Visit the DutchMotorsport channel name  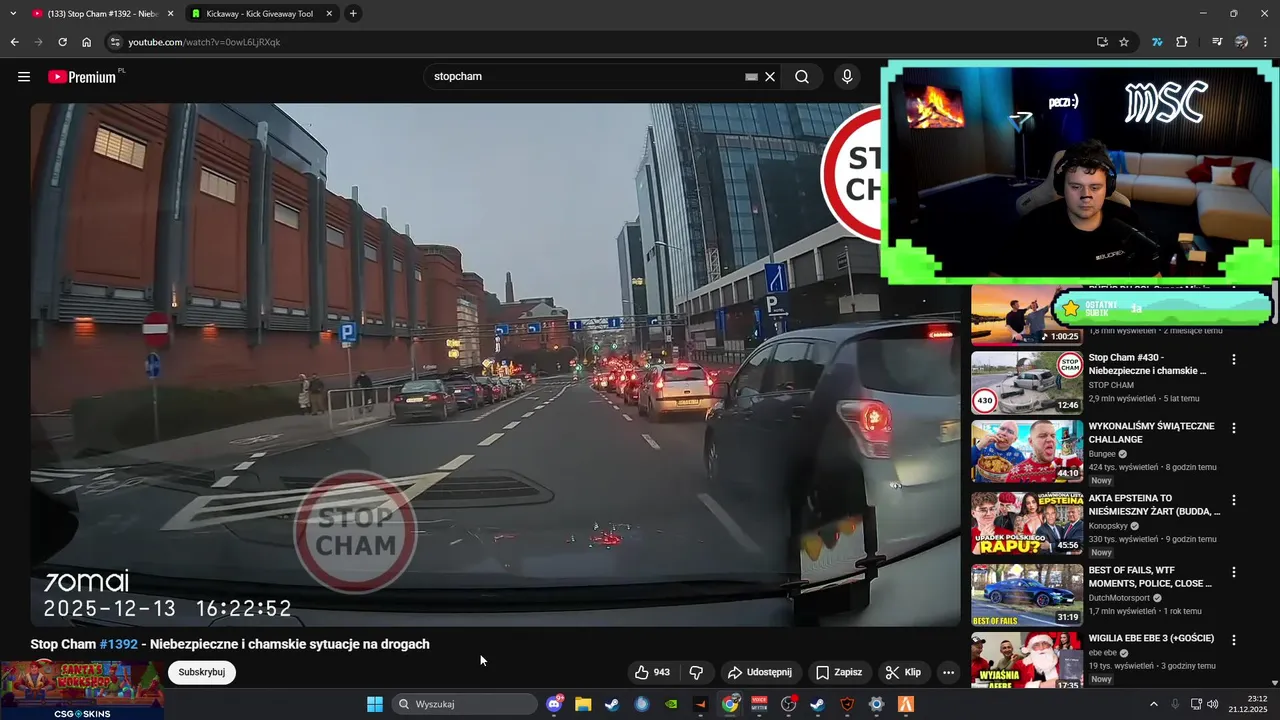(1121, 598)
